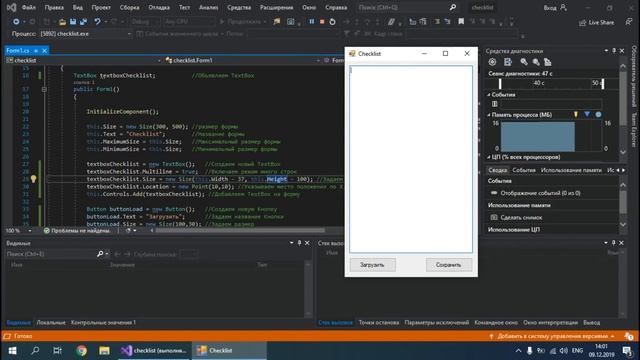Stop debugging with the red square

click(322, 22)
